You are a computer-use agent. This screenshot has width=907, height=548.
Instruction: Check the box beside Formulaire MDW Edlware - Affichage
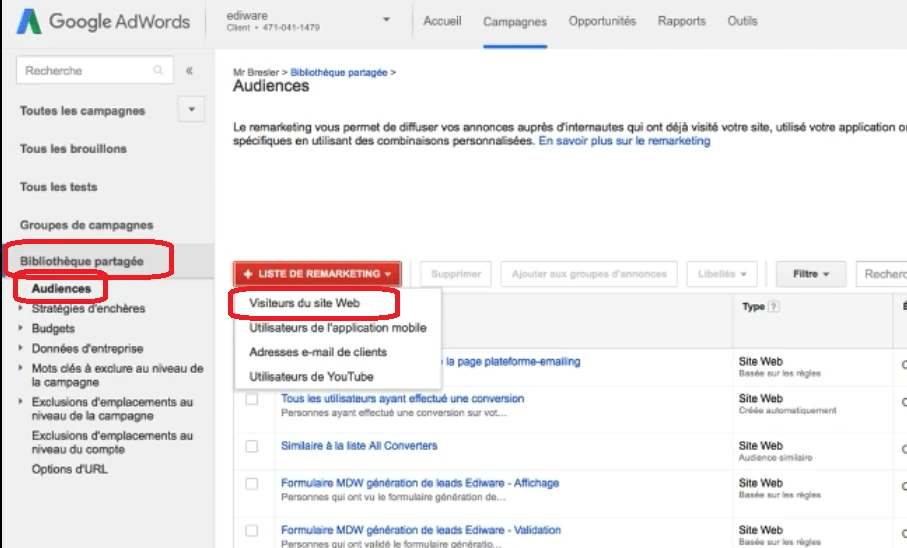[x=252, y=484]
